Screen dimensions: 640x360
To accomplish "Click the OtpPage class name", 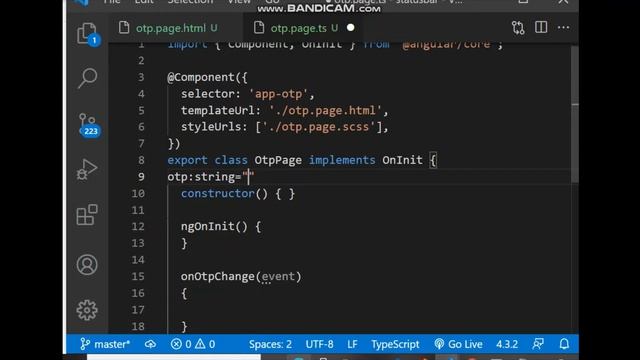I will point(278,160).
